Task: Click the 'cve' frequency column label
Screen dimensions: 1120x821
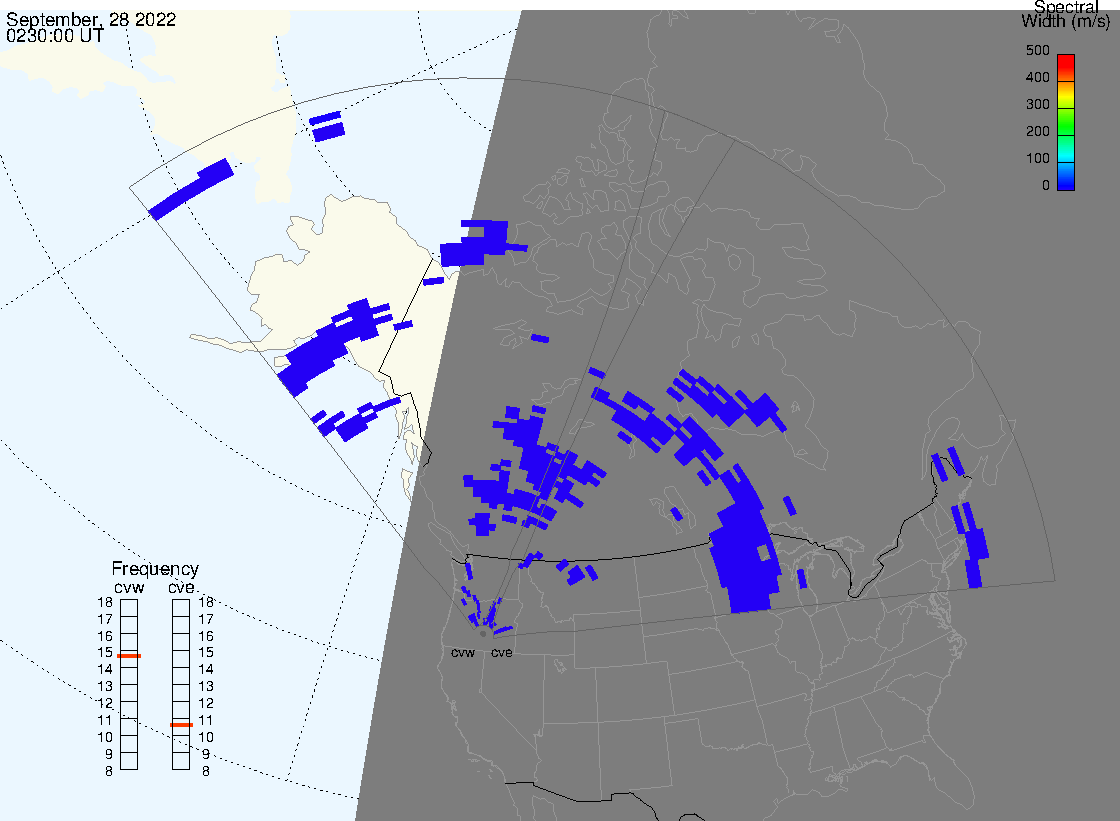Action: [x=181, y=587]
